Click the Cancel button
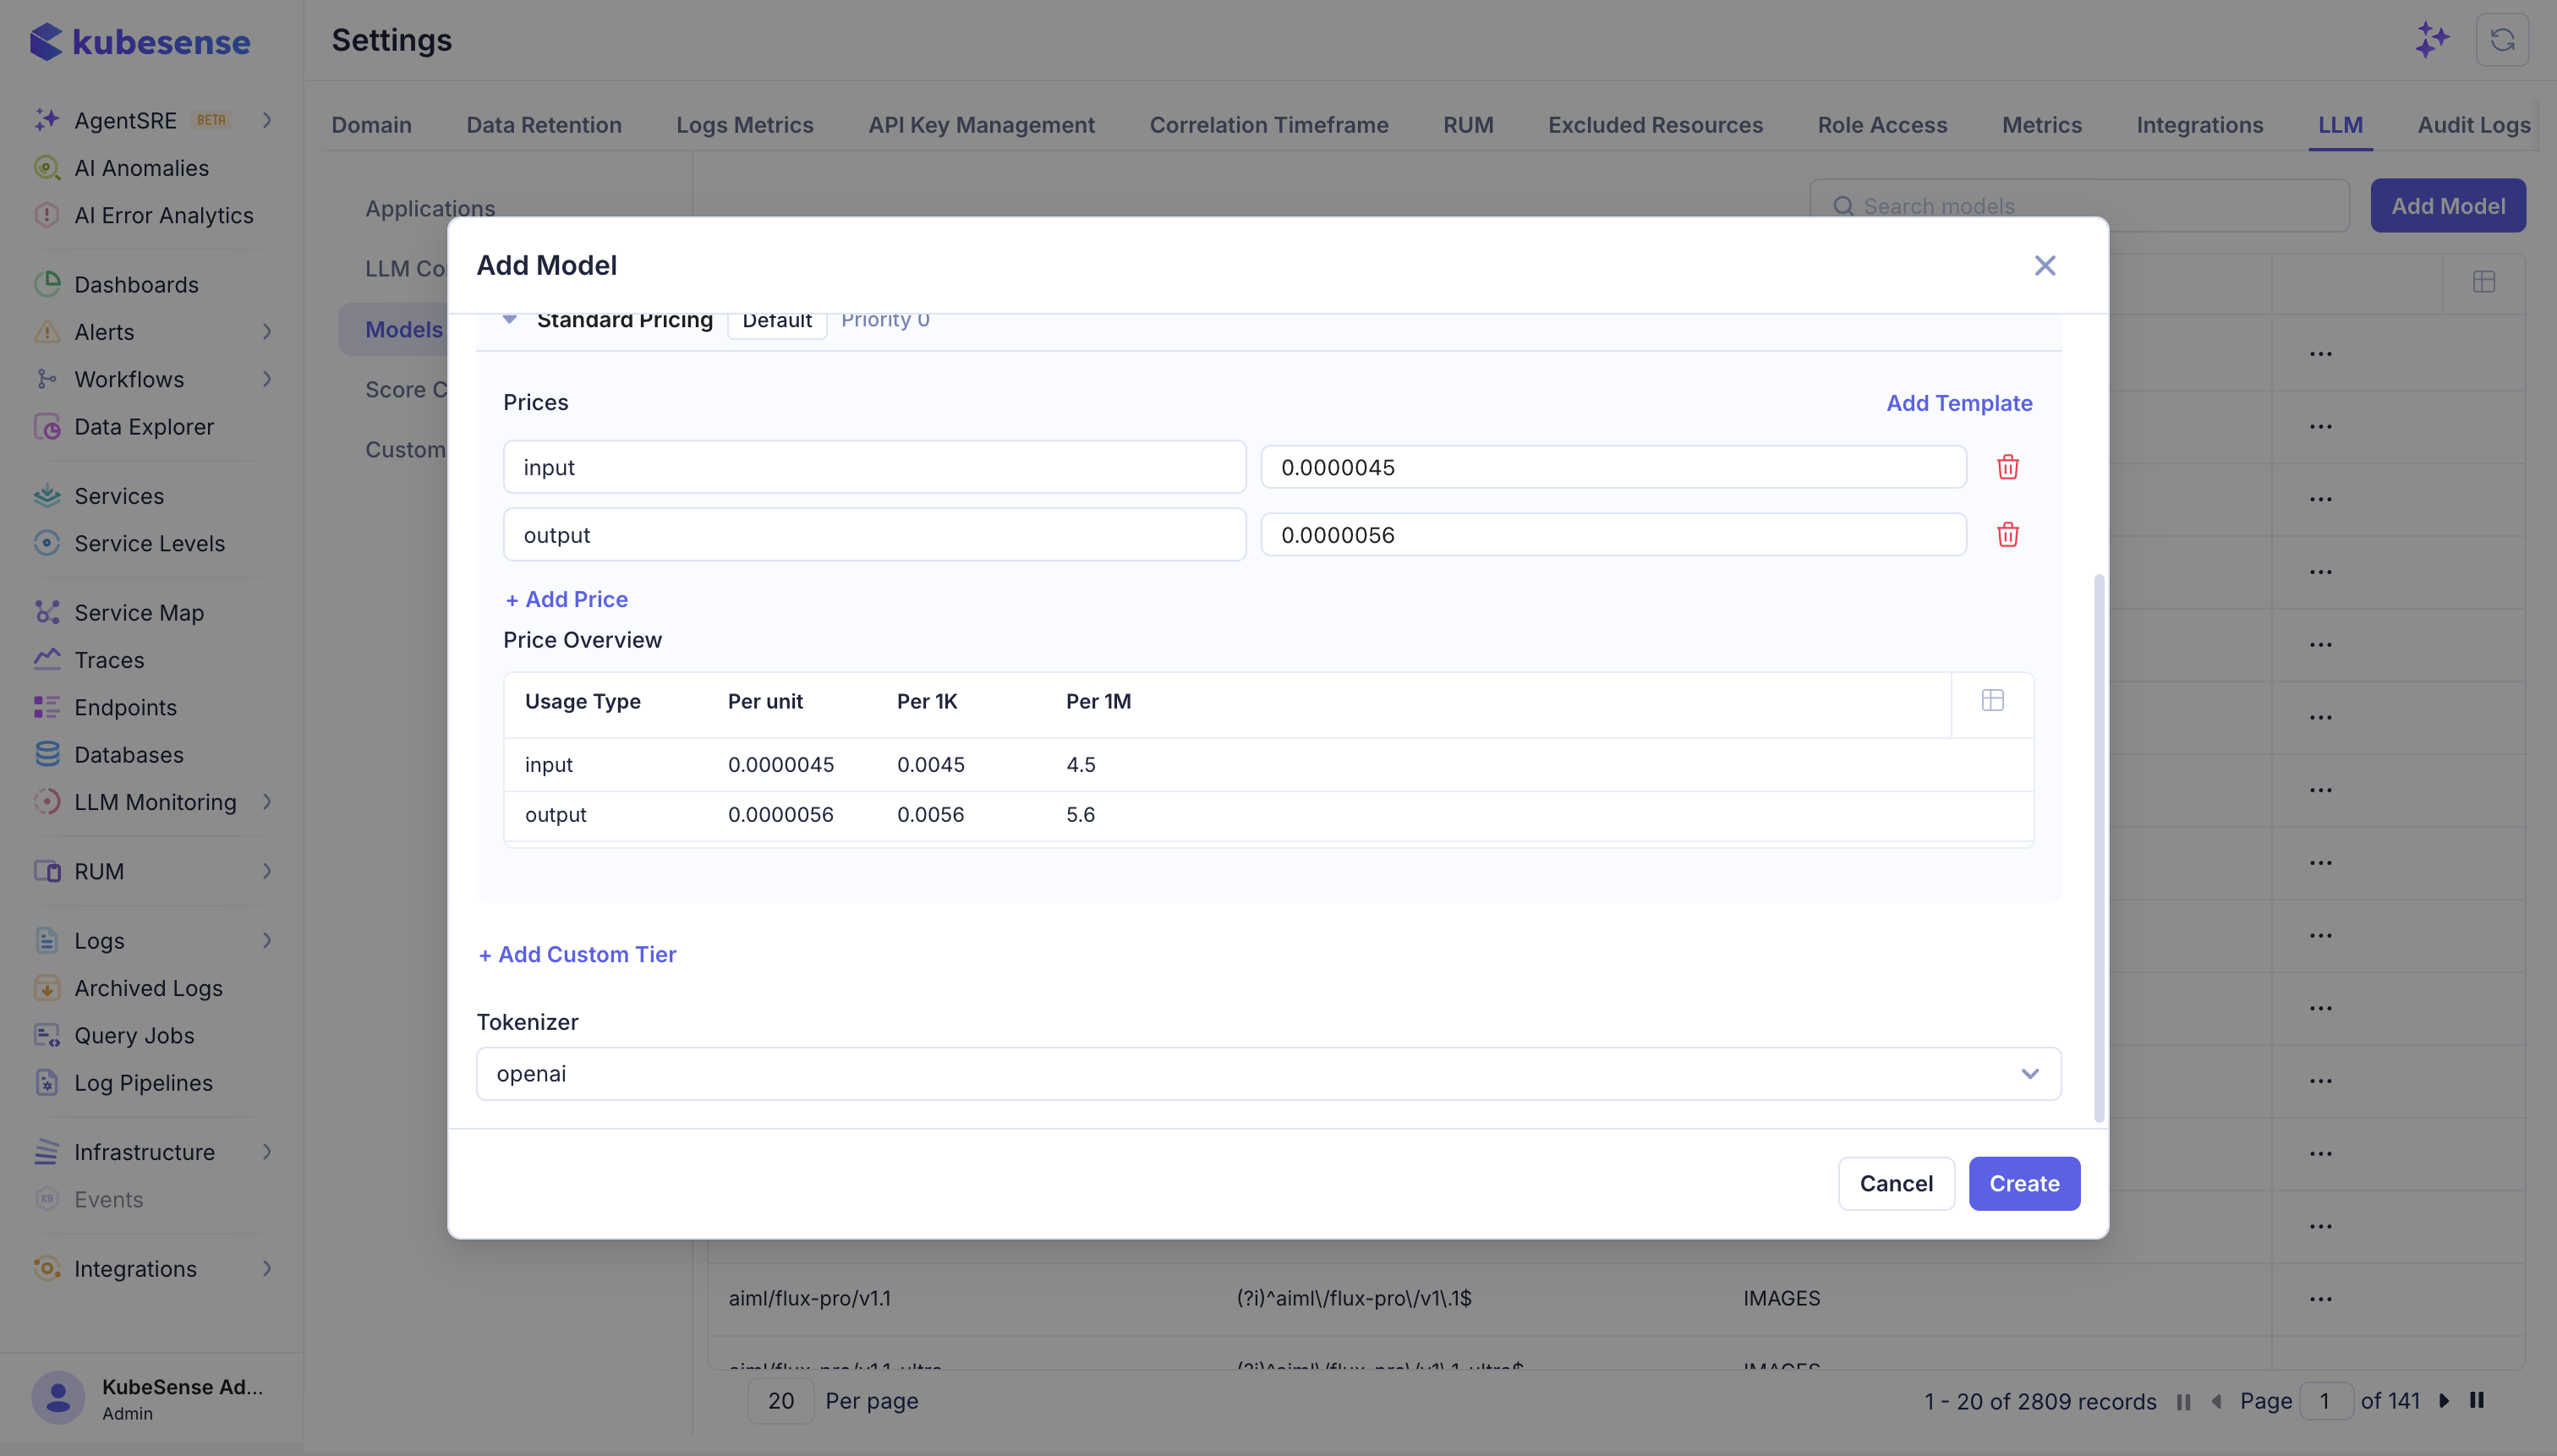The height and width of the screenshot is (1456, 2557). point(1896,1183)
